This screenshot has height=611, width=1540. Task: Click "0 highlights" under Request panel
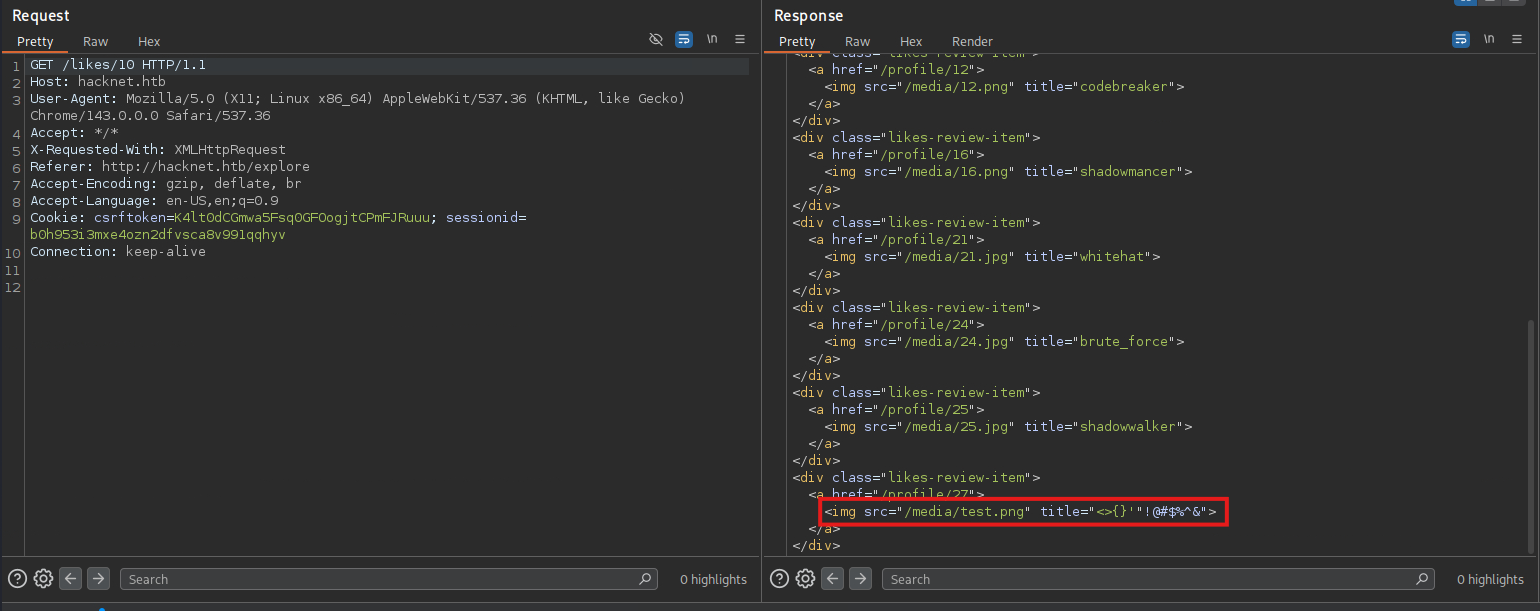[x=713, y=580]
